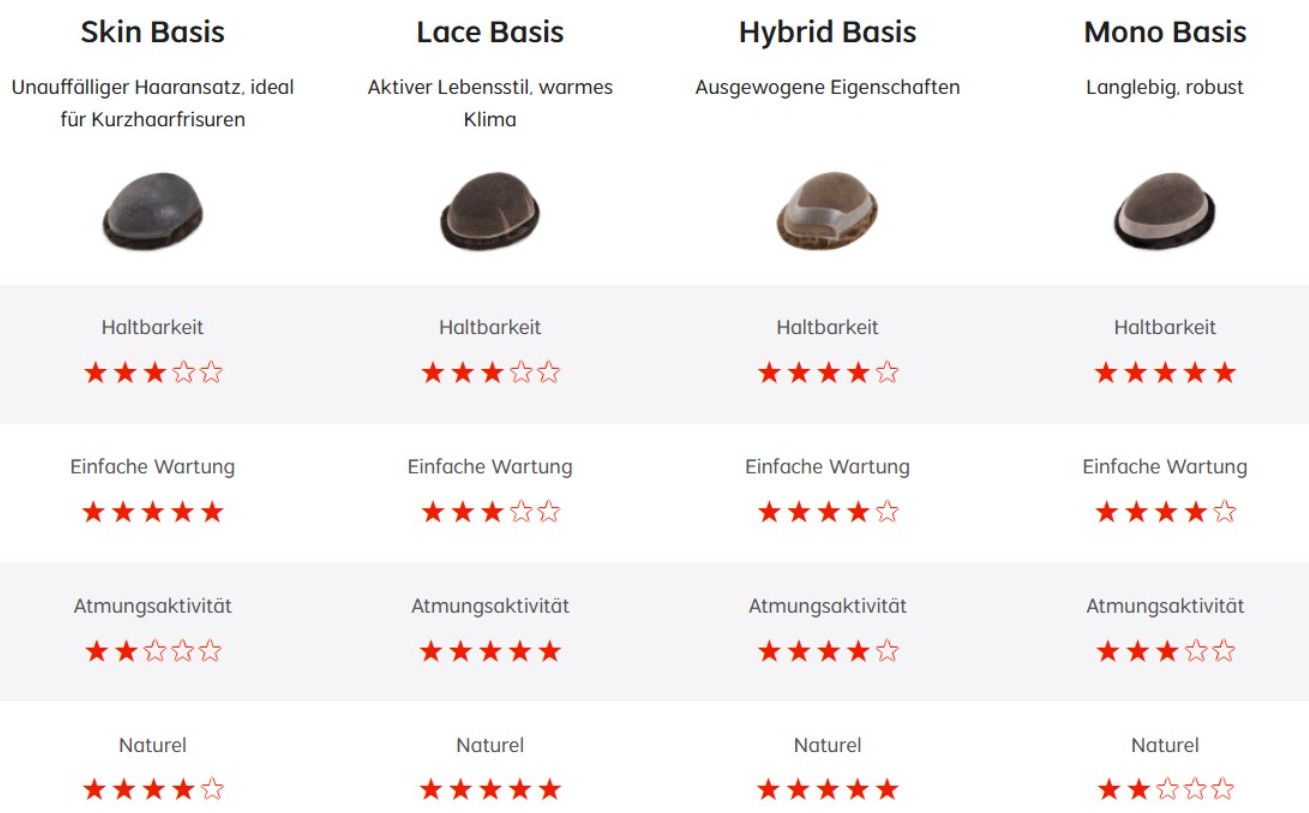The width and height of the screenshot is (1309, 813).
Task: Click Skin Basis Haltbarkeit star rating
Action: tap(153, 374)
